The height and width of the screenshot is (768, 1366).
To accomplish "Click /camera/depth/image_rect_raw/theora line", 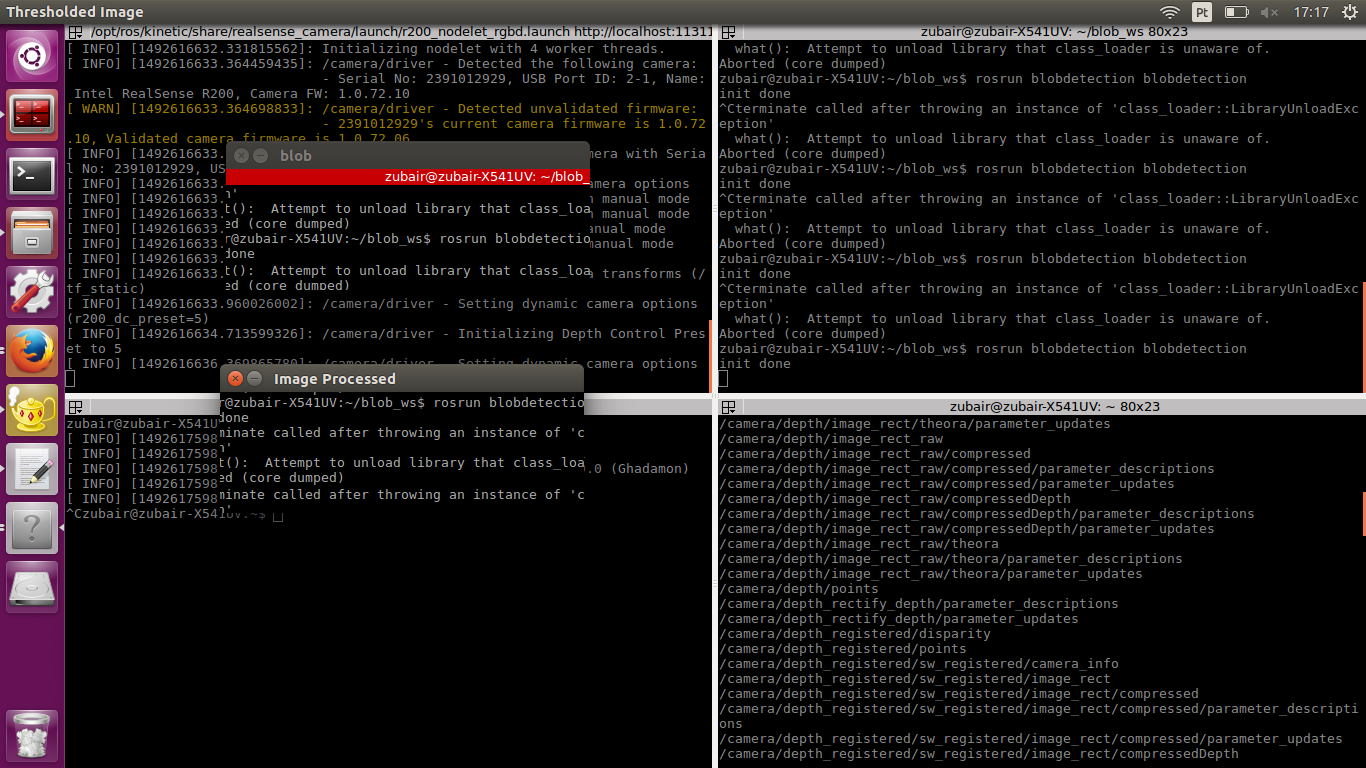I will point(859,544).
